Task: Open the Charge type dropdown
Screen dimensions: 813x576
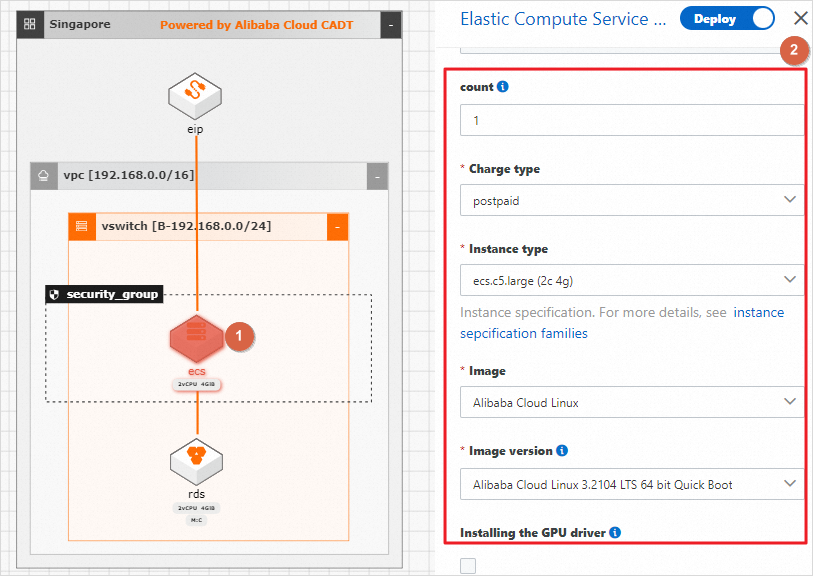Action: coord(632,200)
